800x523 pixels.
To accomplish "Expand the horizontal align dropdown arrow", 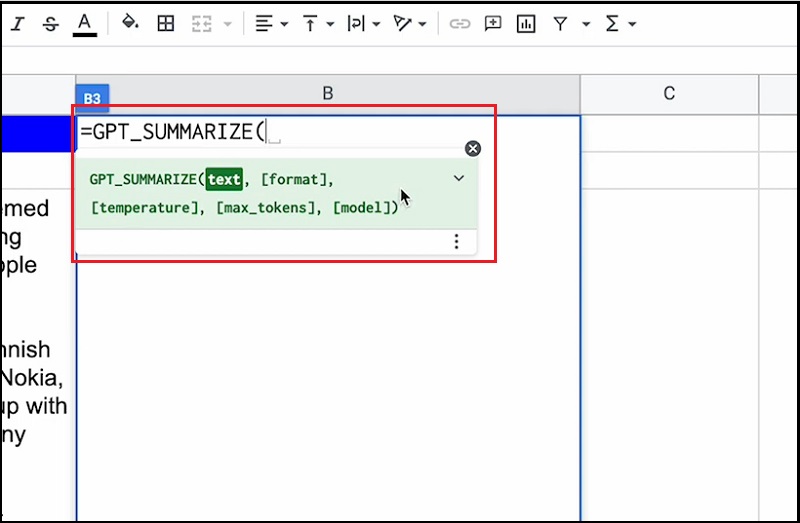I will 284,24.
